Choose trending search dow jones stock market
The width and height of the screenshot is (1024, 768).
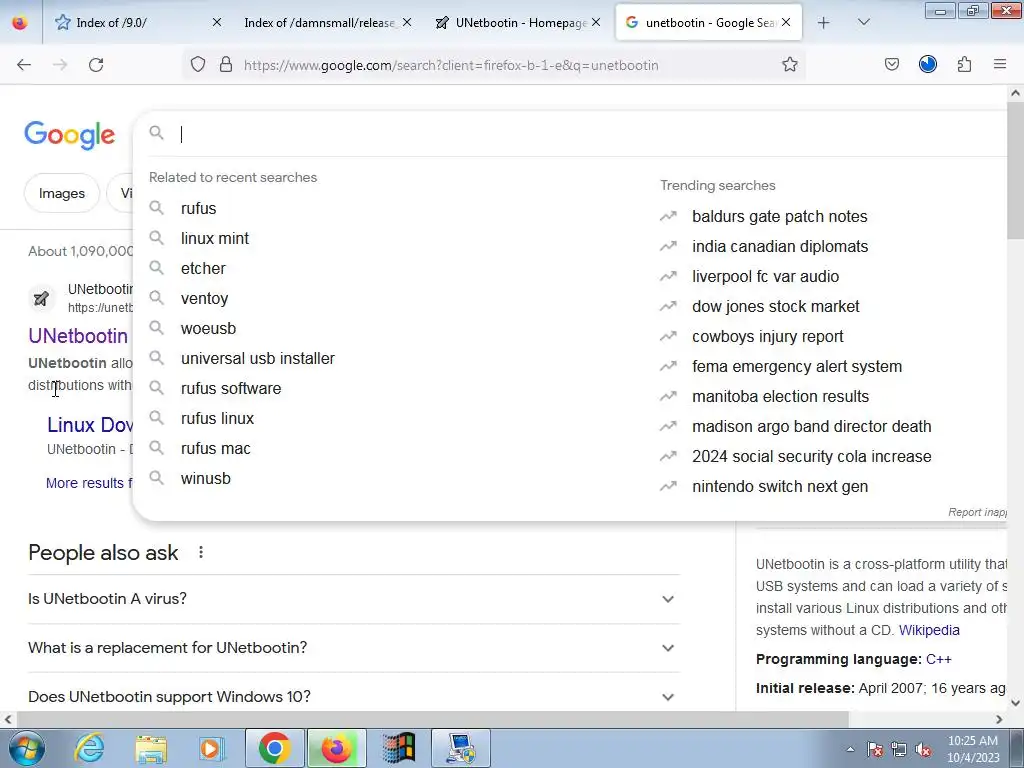point(776,306)
